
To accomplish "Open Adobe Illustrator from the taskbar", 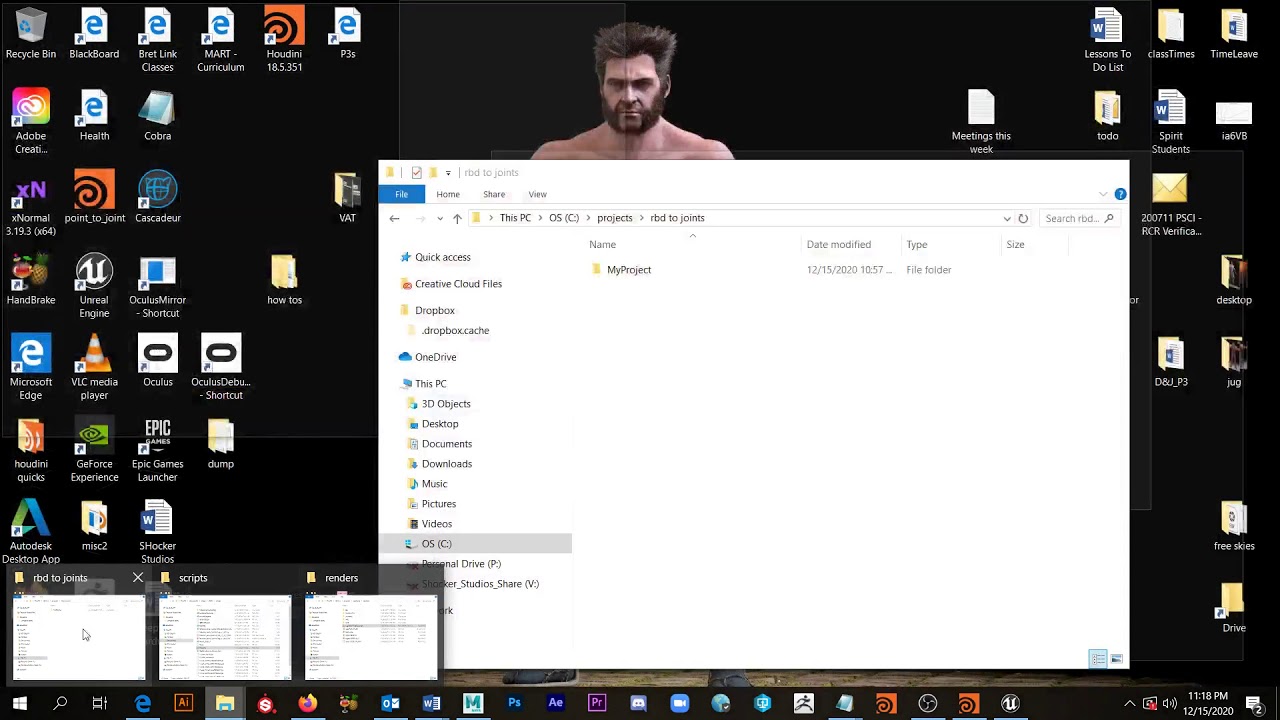I will coord(183,704).
